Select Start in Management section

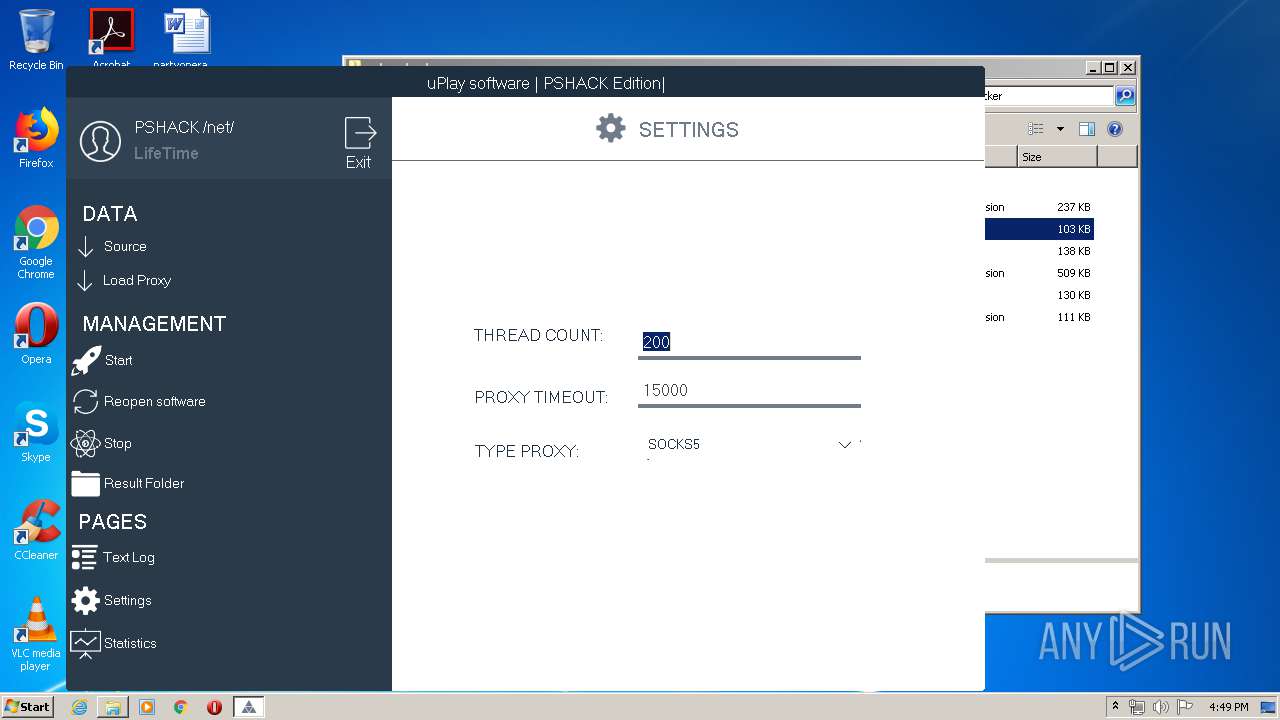click(x=118, y=361)
